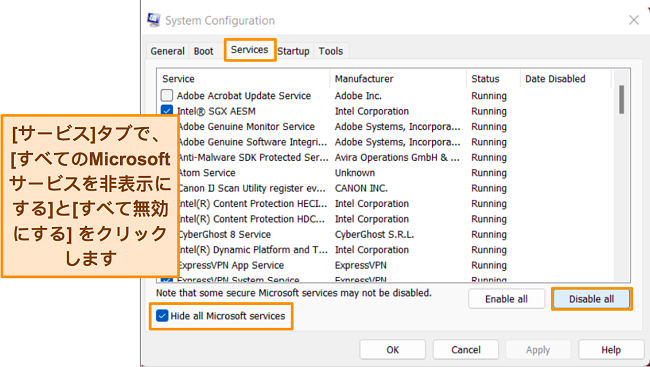Switch to the Boot tab

tap(204, 51)
